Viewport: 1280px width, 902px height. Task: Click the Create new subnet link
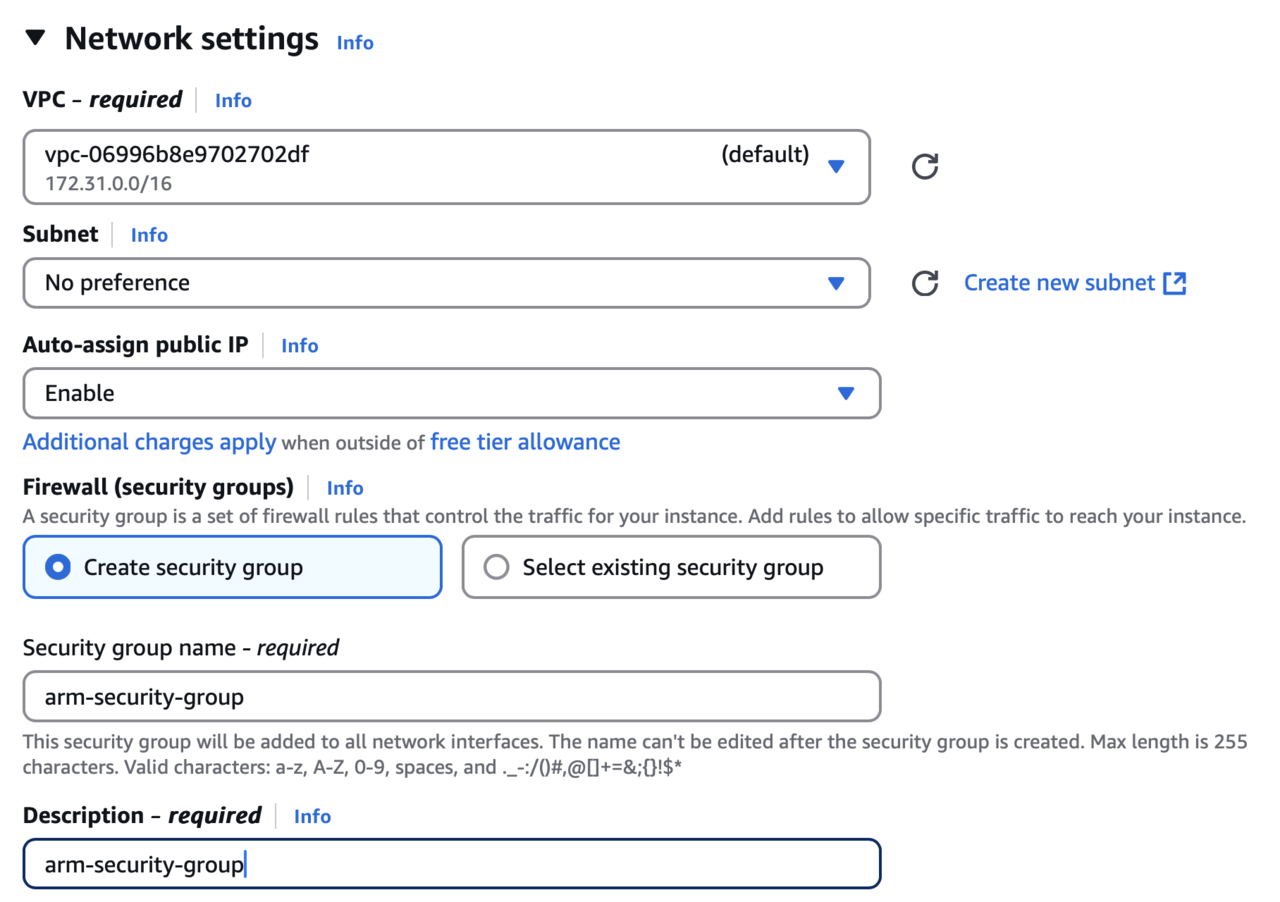pos(1059,283)
